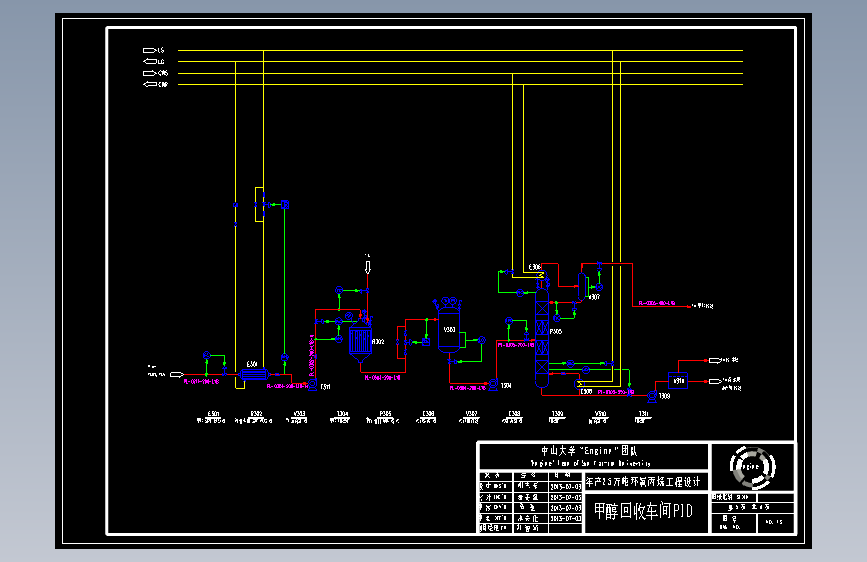Click the project name 年产25万吨环氧丙烷工程设计
Viewport: 867px width, 562px height.
click(x=643, y=482)
